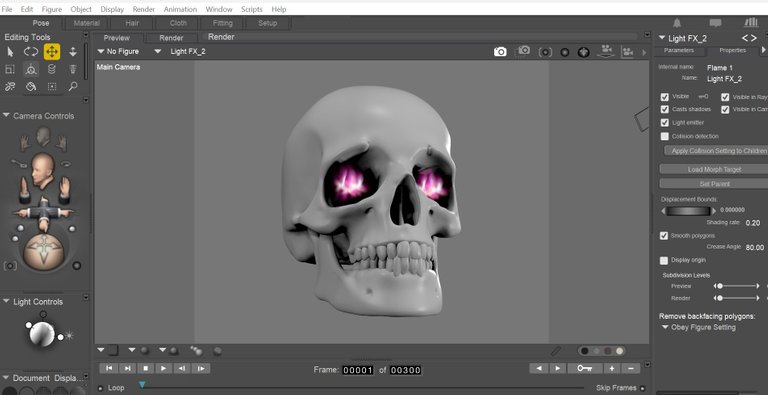The image size is (768, 395).
Task: Open the chat bubble icon
Action: coord(715,23)
